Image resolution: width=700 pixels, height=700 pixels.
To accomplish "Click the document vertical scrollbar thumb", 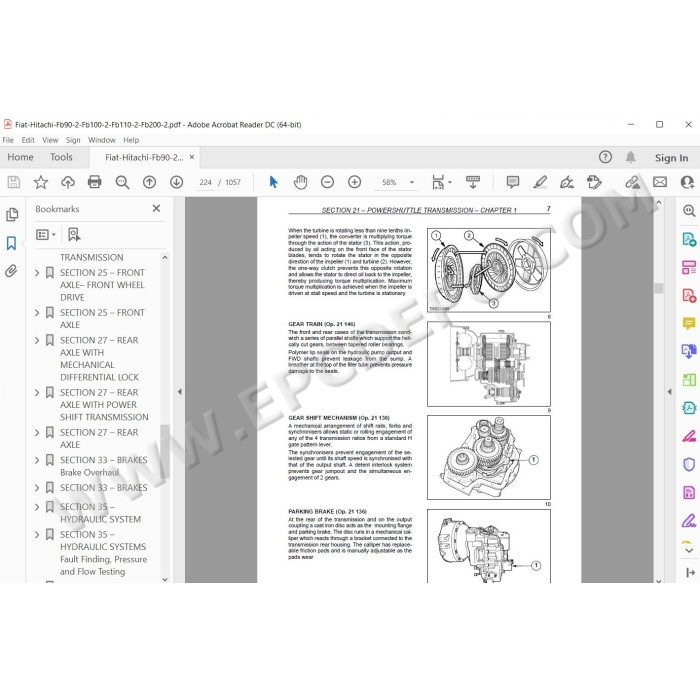I will tap(659, 288).
